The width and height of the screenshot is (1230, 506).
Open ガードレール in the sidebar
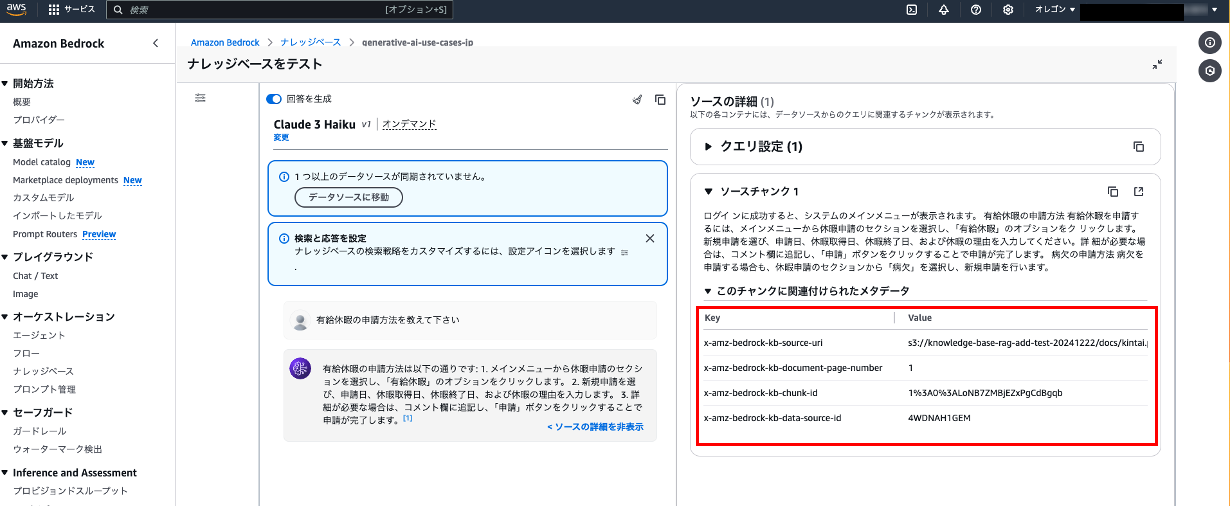pyautogui.click(x=39, y=431)
